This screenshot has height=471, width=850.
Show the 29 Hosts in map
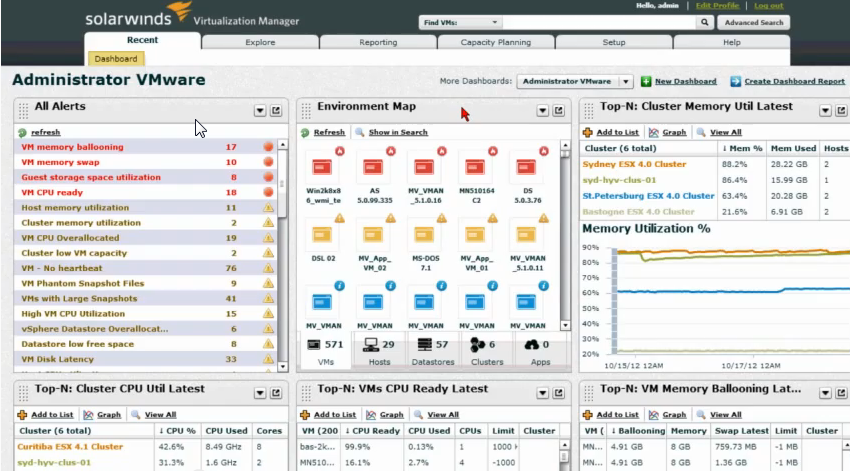(x=379, y=351)
